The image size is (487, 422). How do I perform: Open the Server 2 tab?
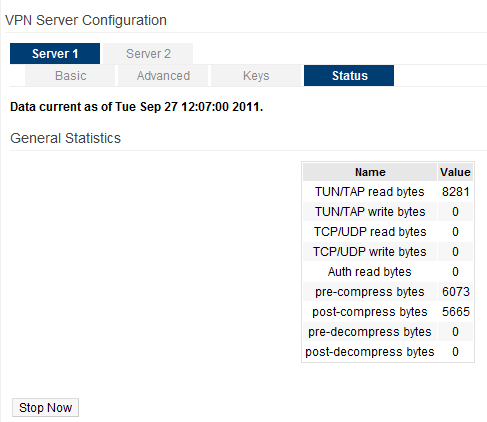[x=148, y=53]
